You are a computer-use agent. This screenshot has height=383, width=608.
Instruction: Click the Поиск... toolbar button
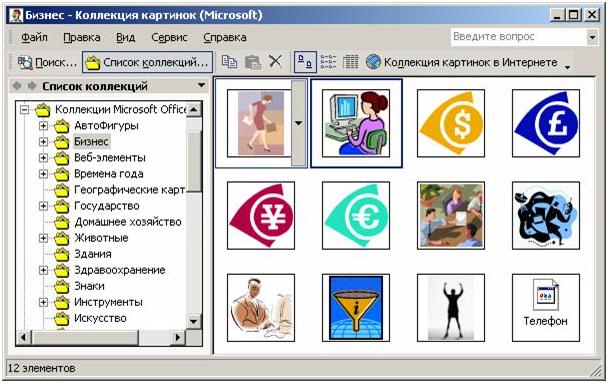tap(47, 62)
